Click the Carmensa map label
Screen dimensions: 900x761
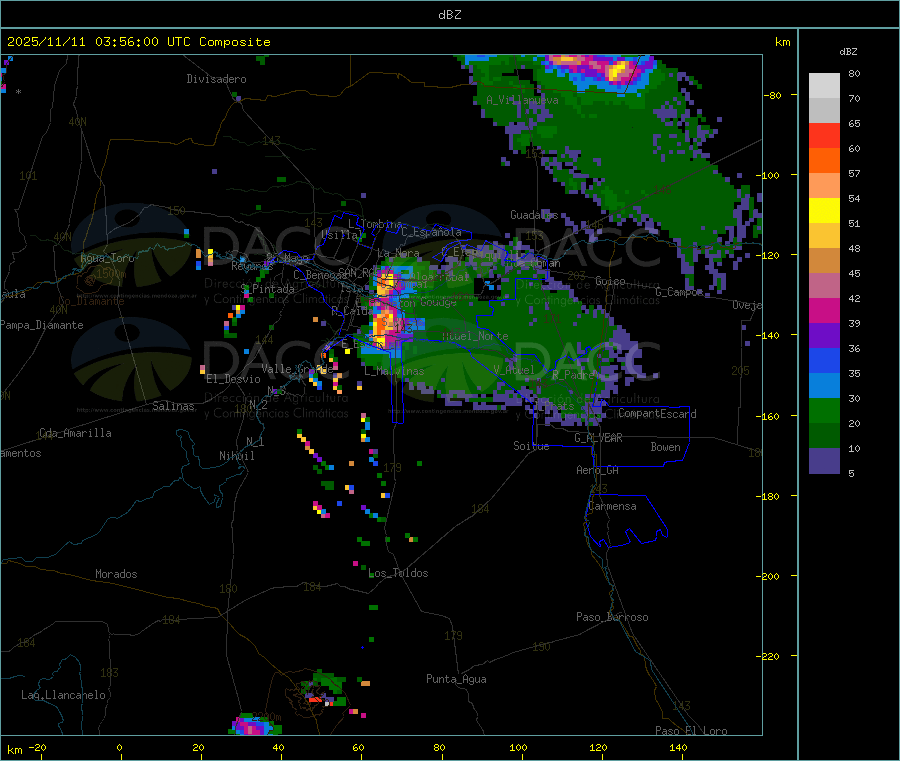click(x=612, y=506)
